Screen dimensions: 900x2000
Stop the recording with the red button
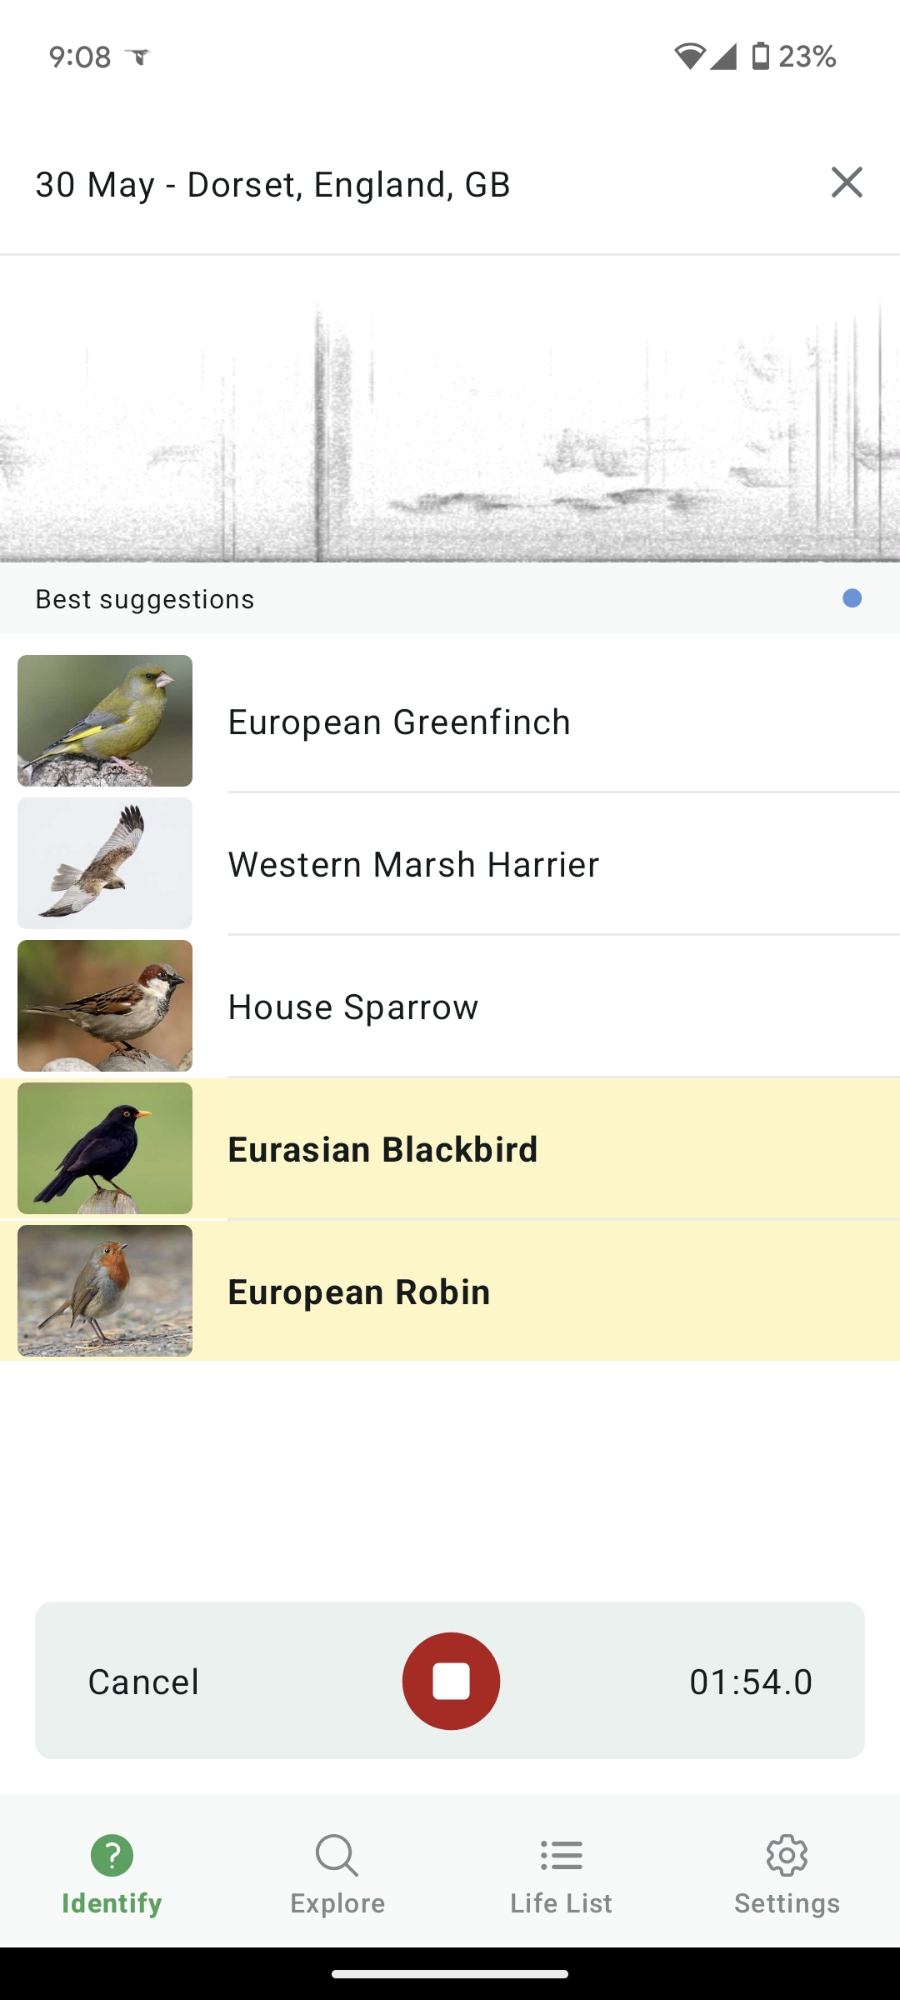(451, 1681)
